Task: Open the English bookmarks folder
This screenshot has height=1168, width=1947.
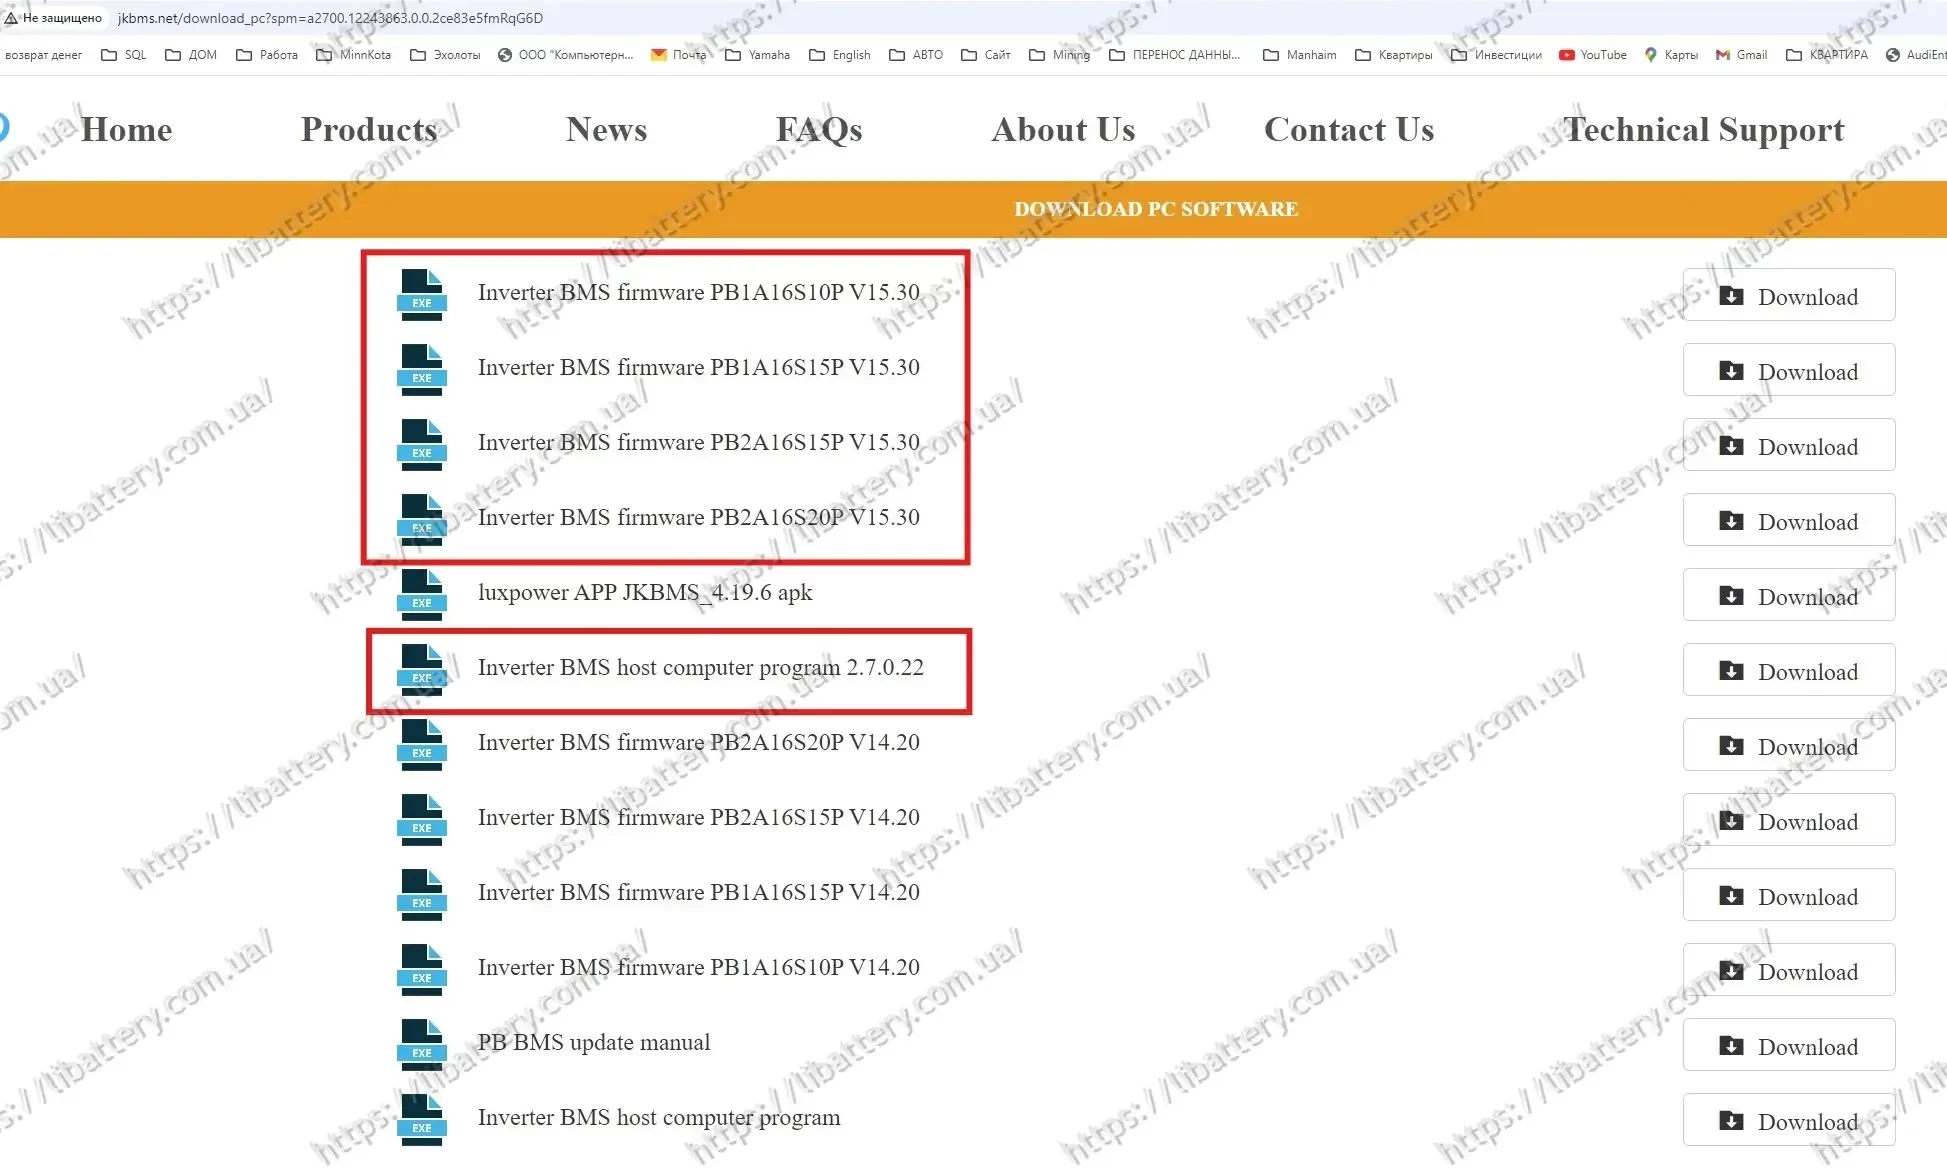Action: [840, 55]
